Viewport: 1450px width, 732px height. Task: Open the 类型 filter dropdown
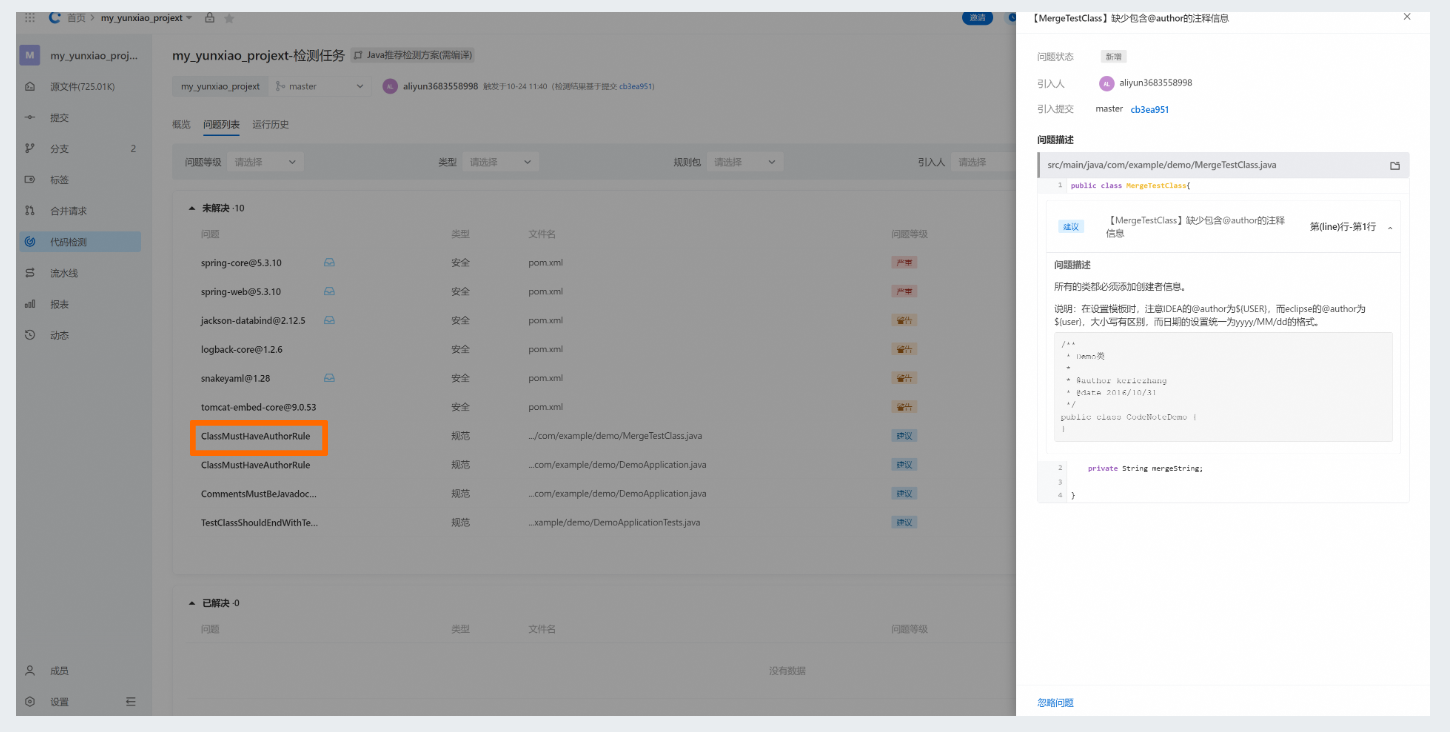point(500,162)
